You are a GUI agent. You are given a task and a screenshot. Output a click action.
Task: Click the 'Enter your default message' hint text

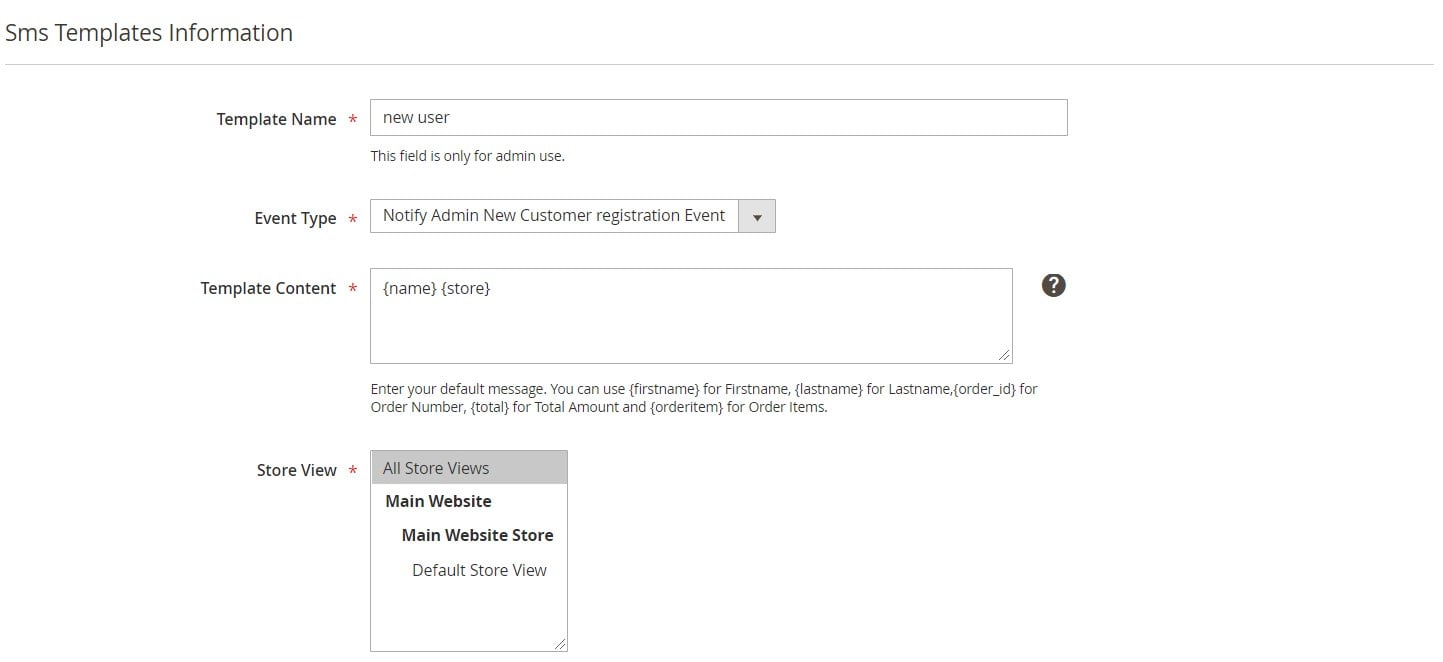(704, 398)
